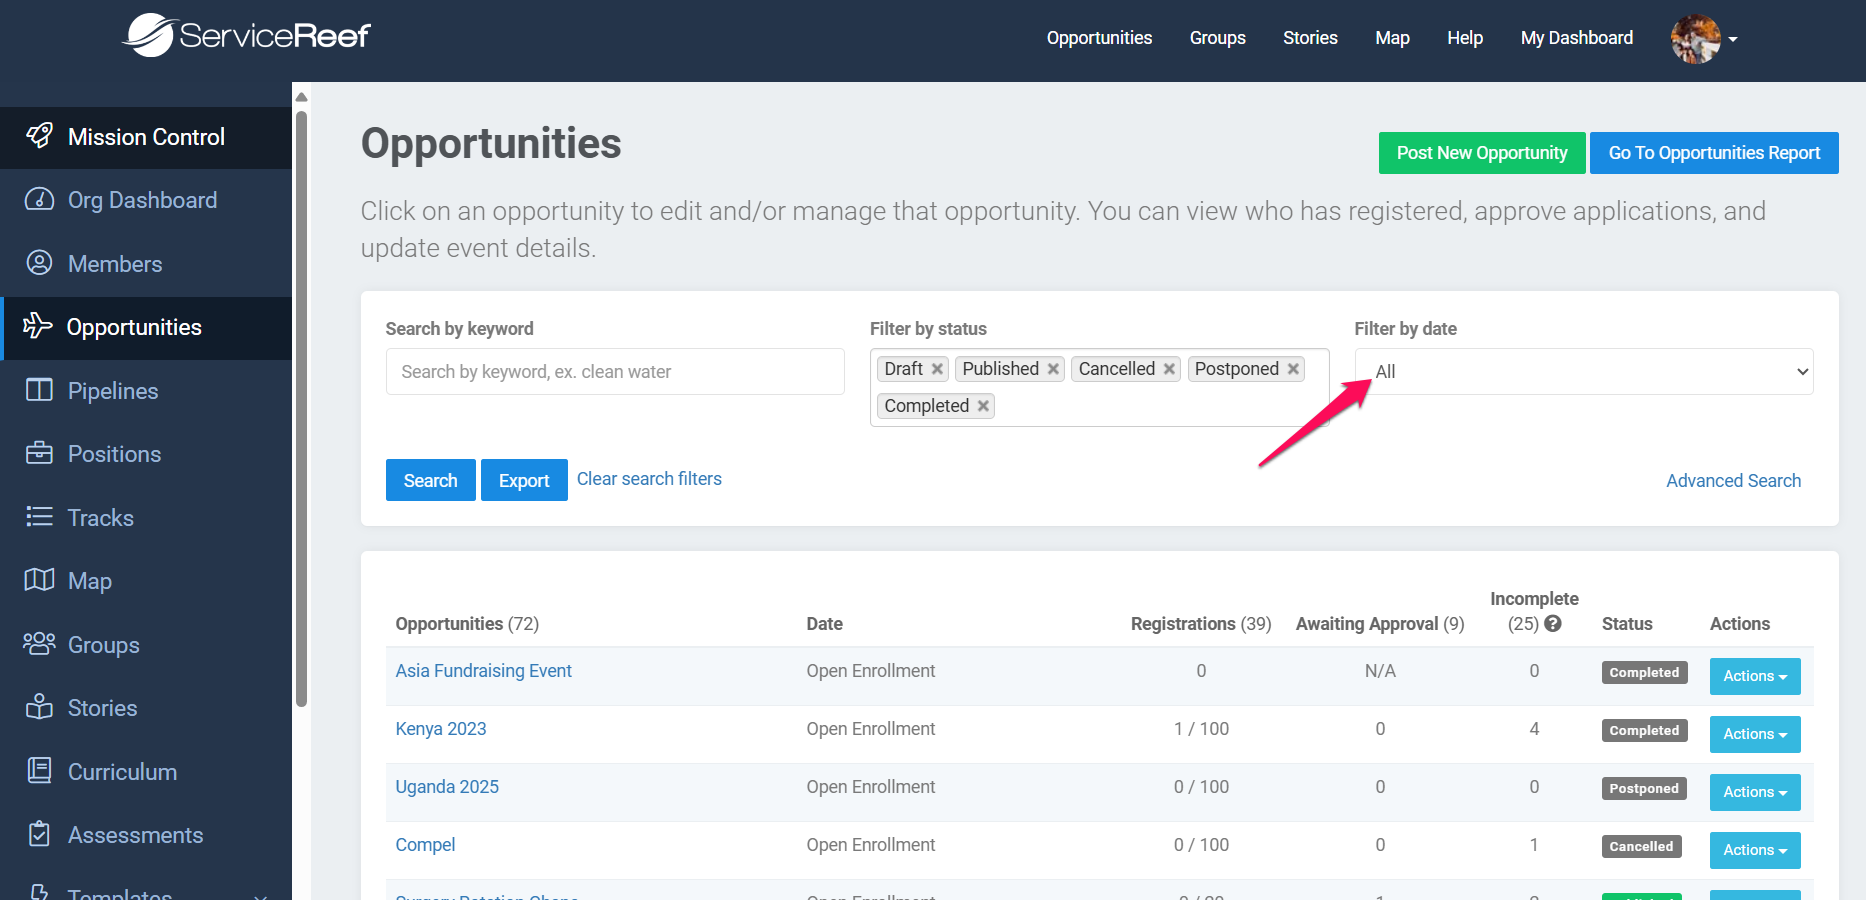Click the Positions briefcase icon
The width and height of the screenshot is (1866, 900).
pyautogui.click(x=39, y=453)
